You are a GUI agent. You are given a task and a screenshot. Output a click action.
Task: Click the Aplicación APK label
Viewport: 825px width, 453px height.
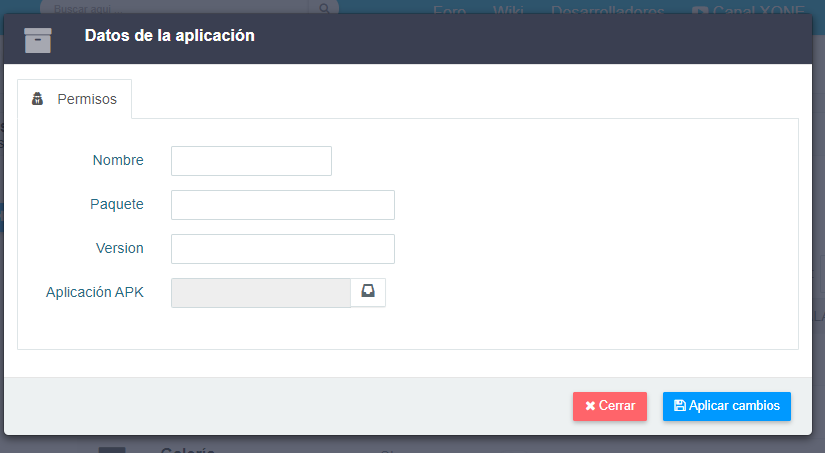(x=95, y=293)
